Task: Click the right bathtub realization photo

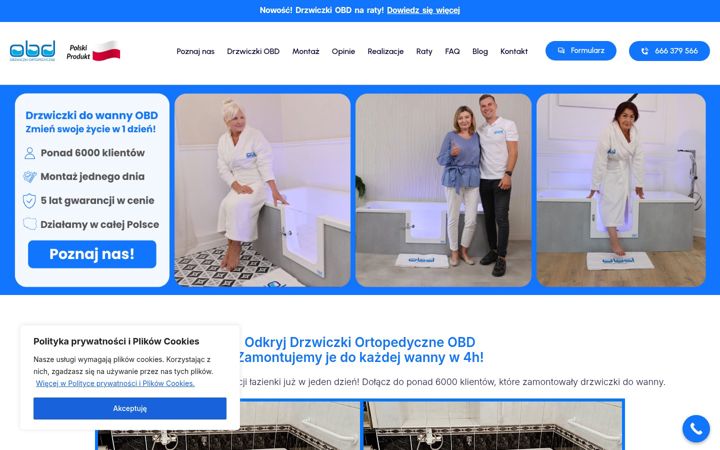Action: pos(493,426)
